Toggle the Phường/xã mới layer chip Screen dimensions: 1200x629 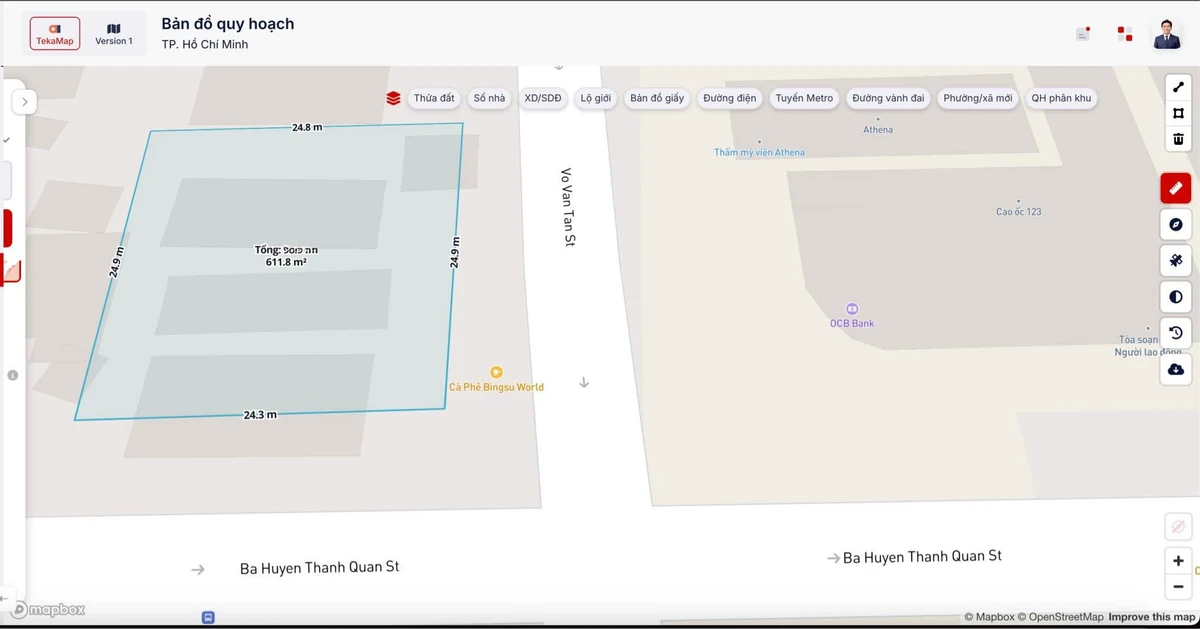[x=978, y=98]
